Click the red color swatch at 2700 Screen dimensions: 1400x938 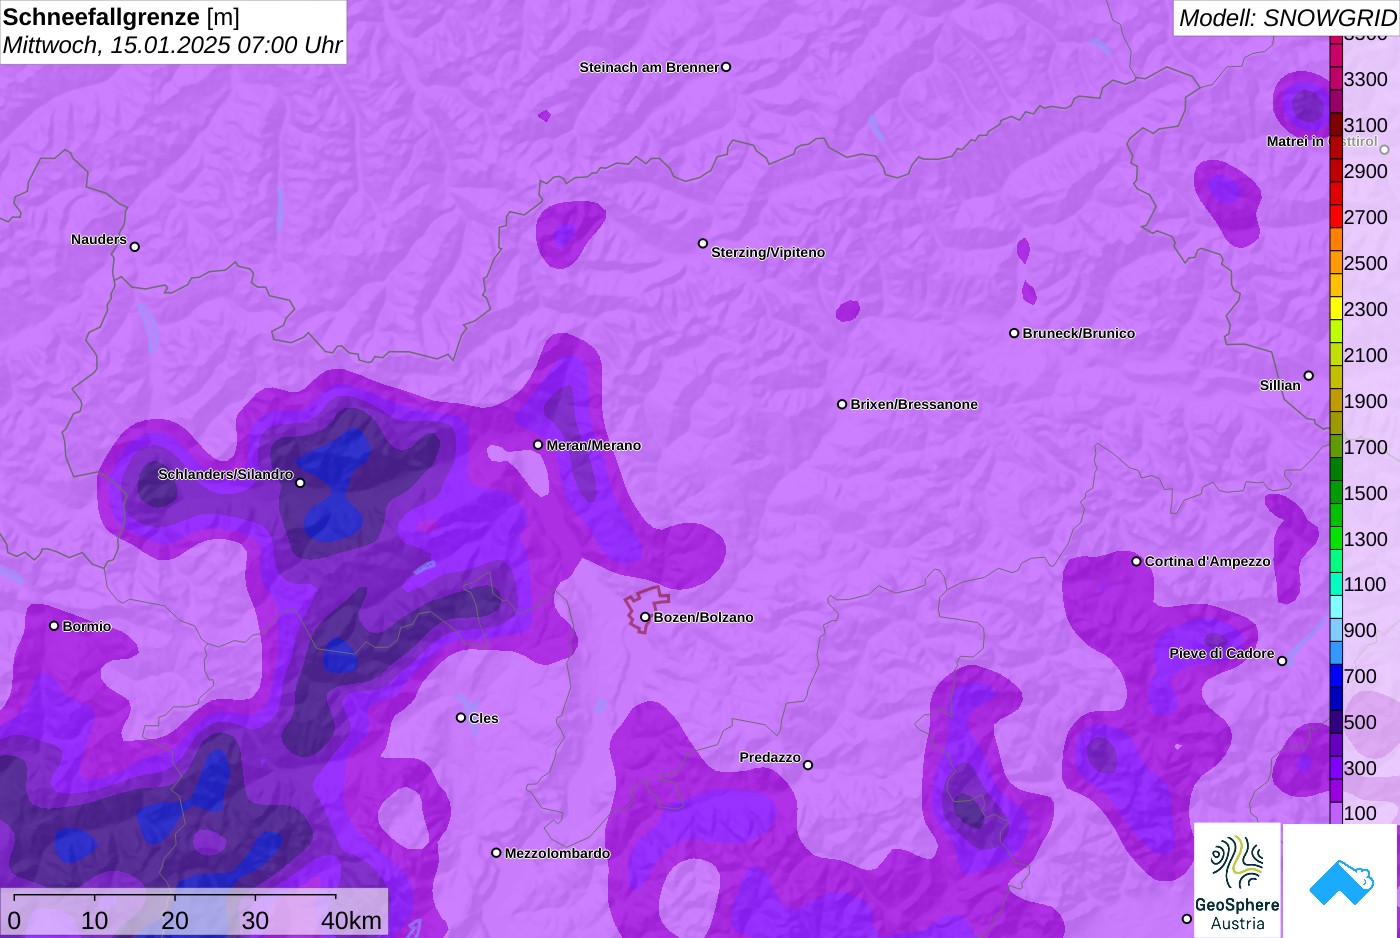coord(1336,217)
